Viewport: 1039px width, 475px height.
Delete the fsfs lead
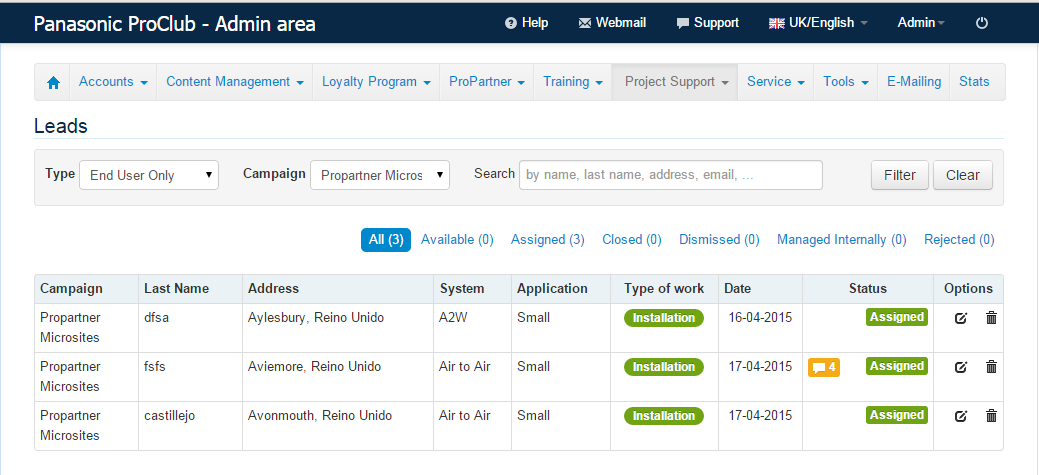click(x=991, y=367)
